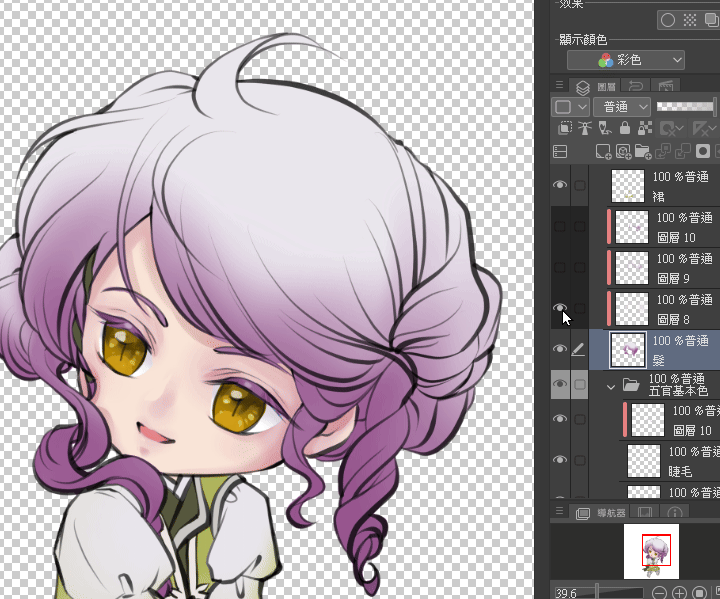Click the navigator zoom out button
The height and width of the screenshot is (599, 720).
[659, 593]
